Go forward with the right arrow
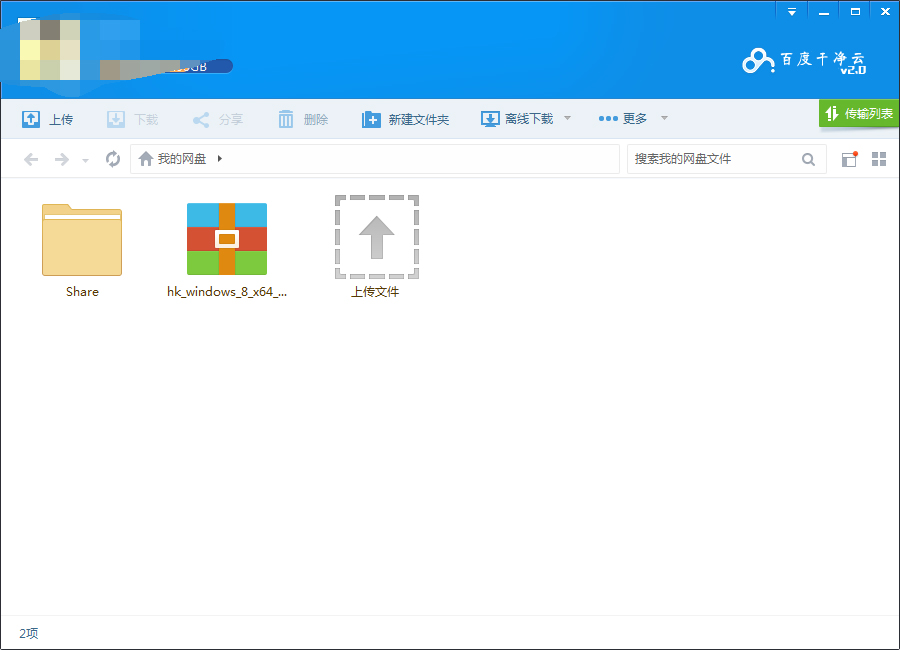The height and width of the screenshot is (650, 900). click(61, 159)
